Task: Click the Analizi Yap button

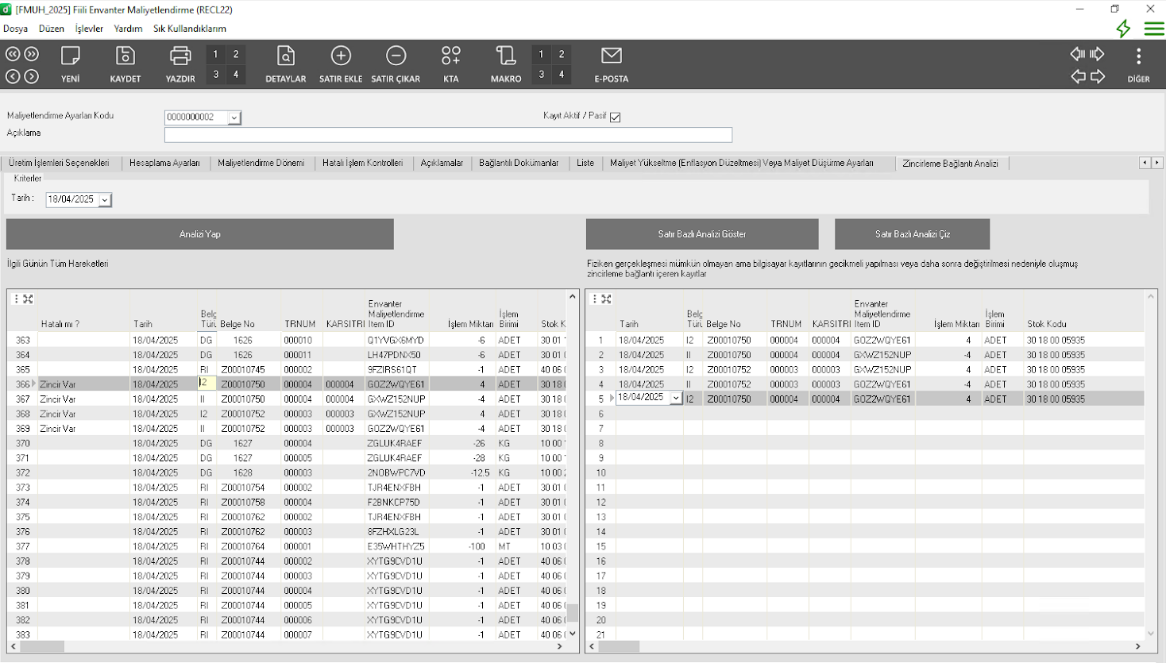Action: pos(200,234)
